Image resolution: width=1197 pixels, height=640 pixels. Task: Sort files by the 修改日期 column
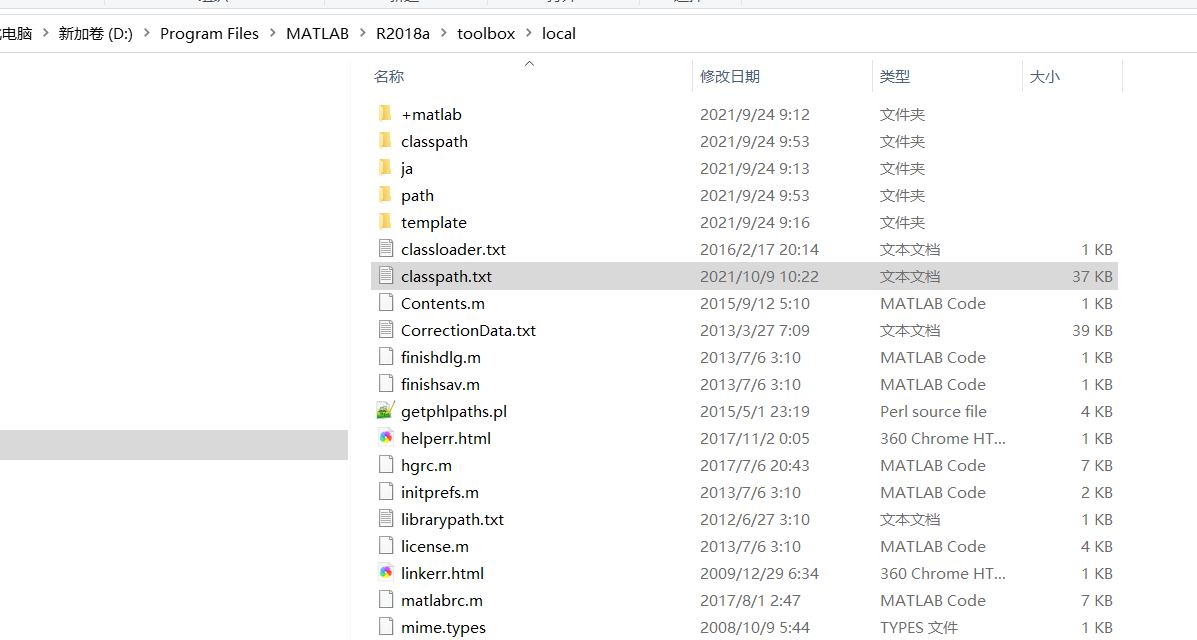(731, 76)
